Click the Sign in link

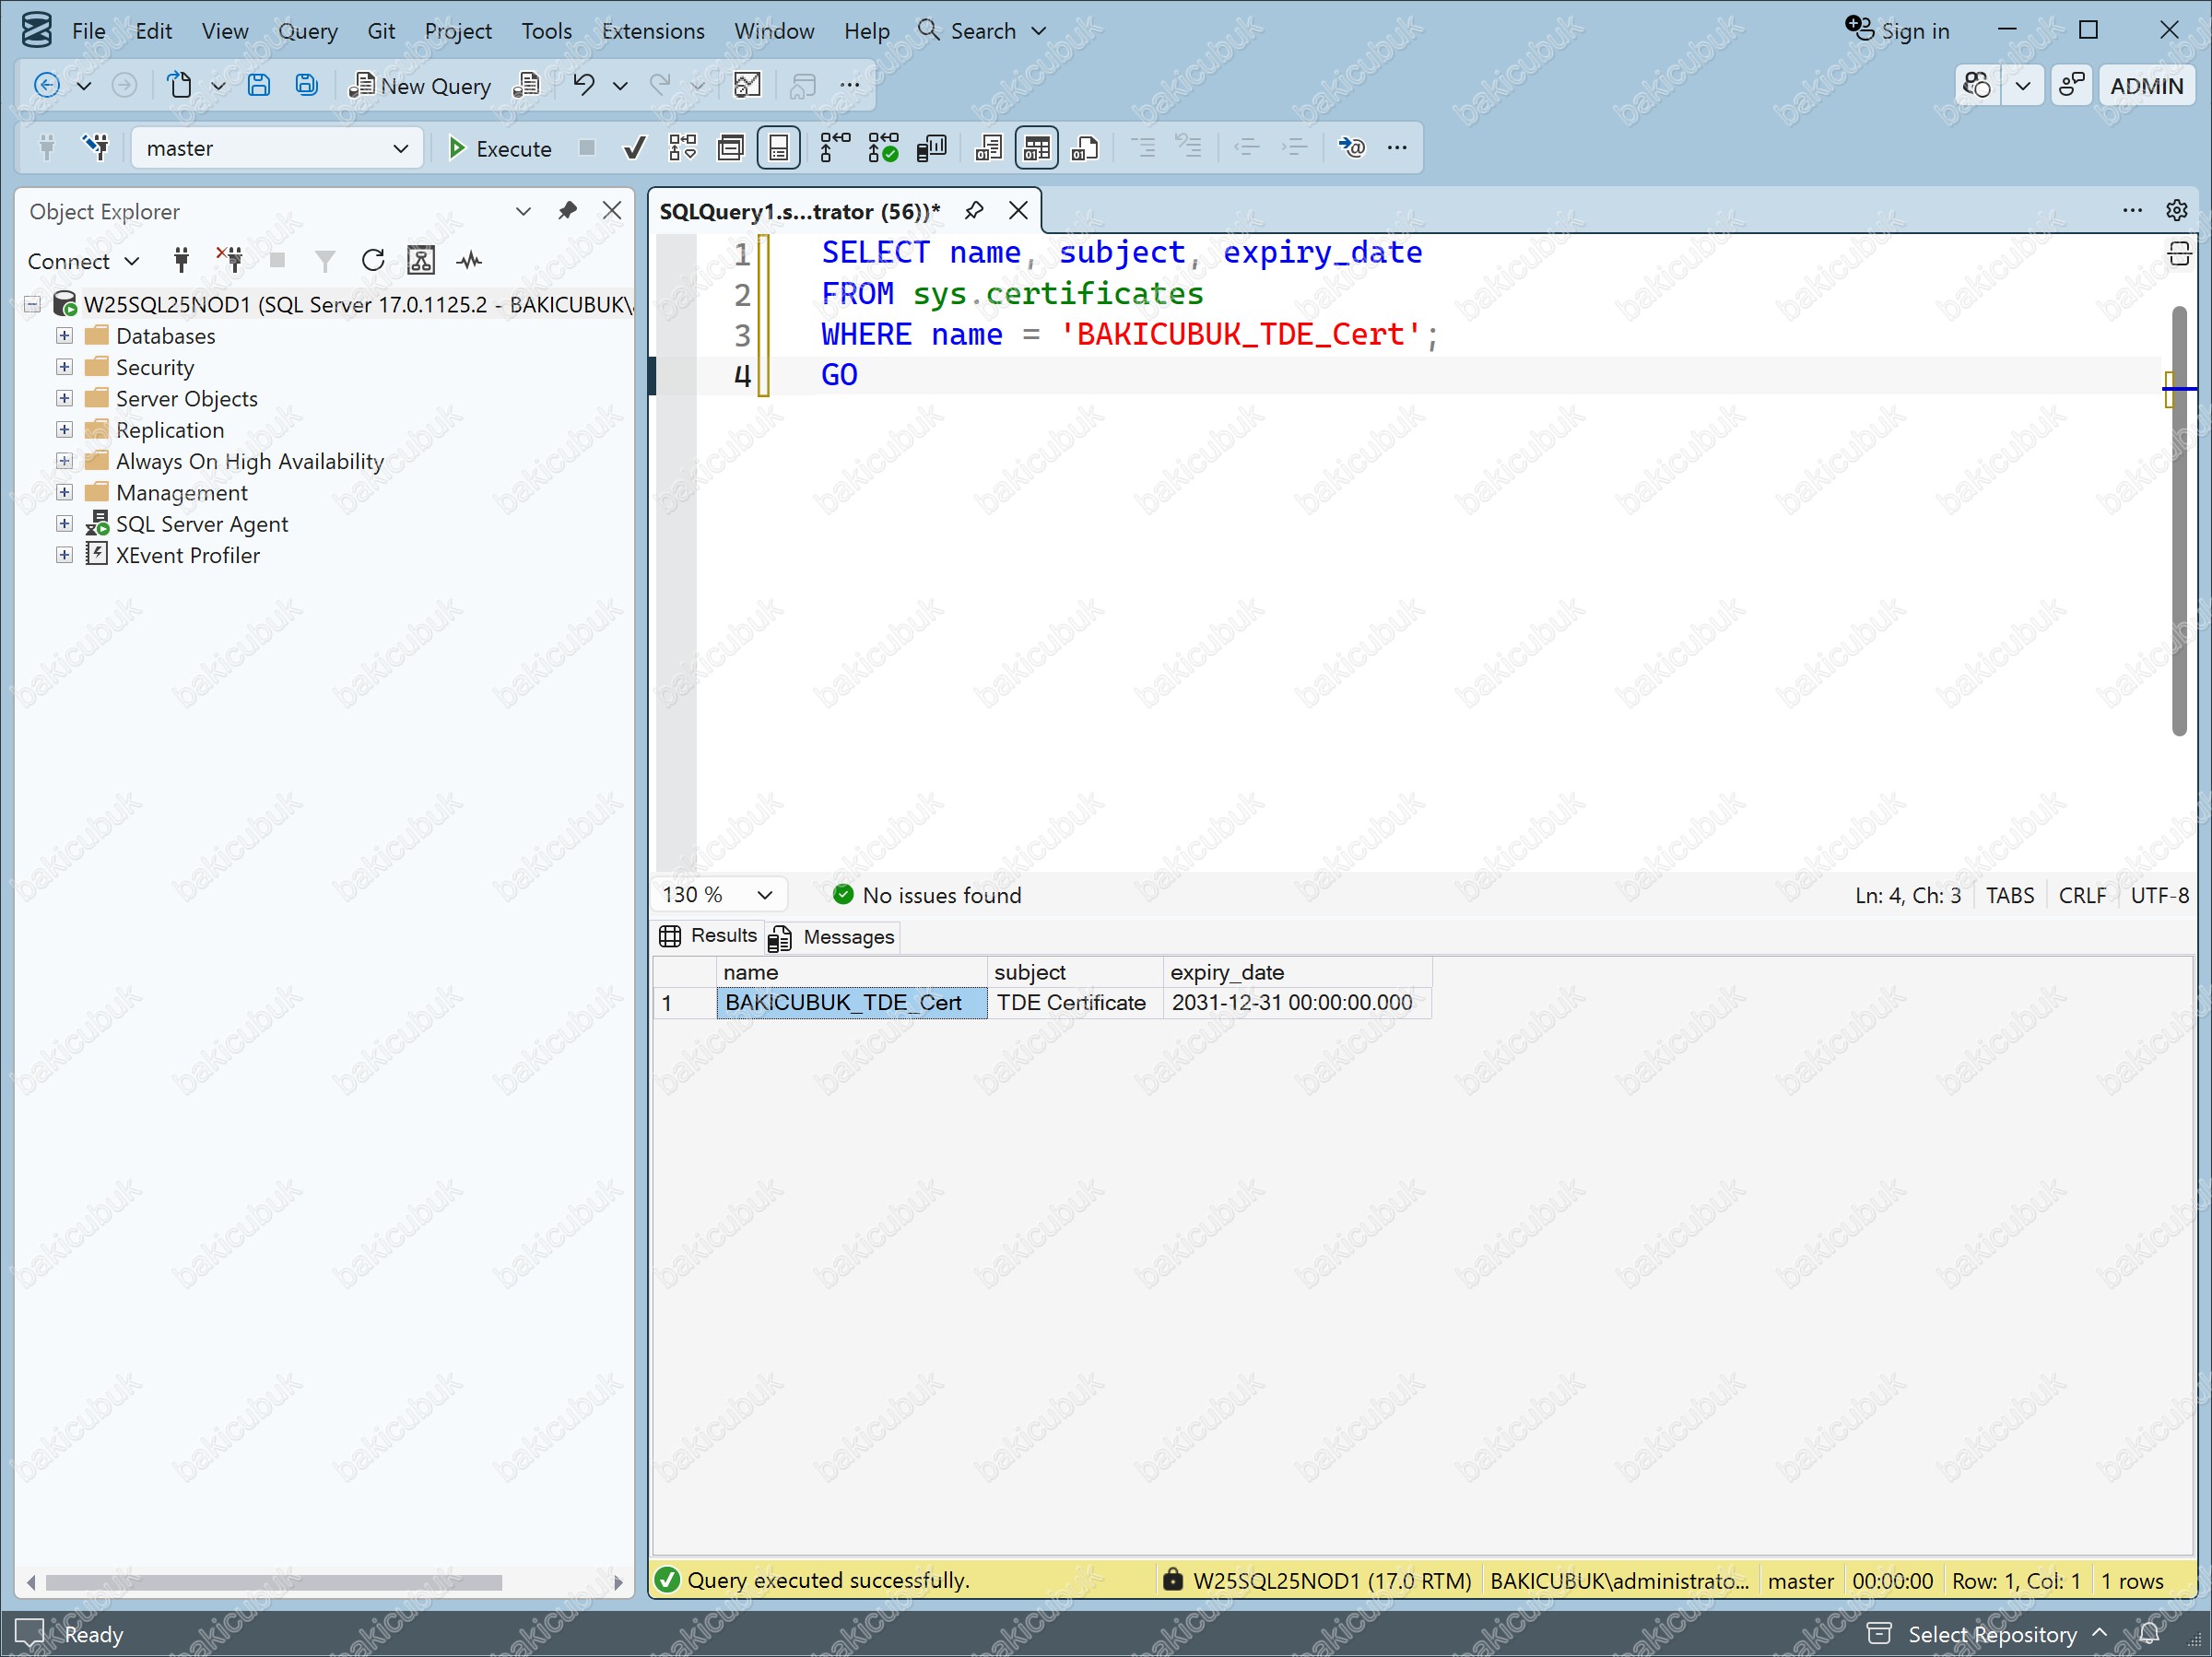coord(1898,31)
